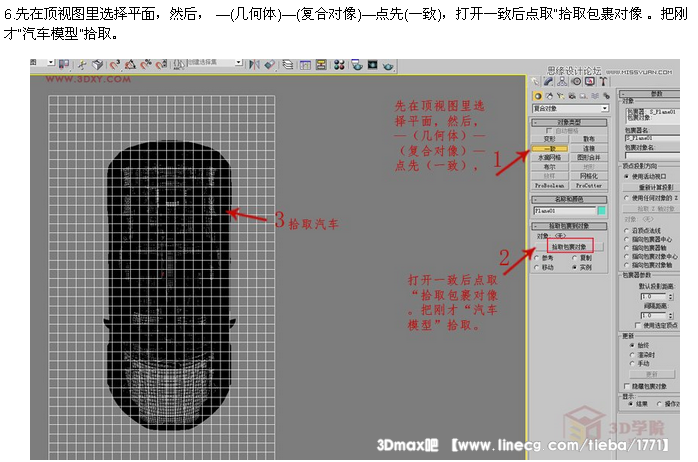Select the 实例 radio button
Screen dimensions: 698x462
[575, 267]
